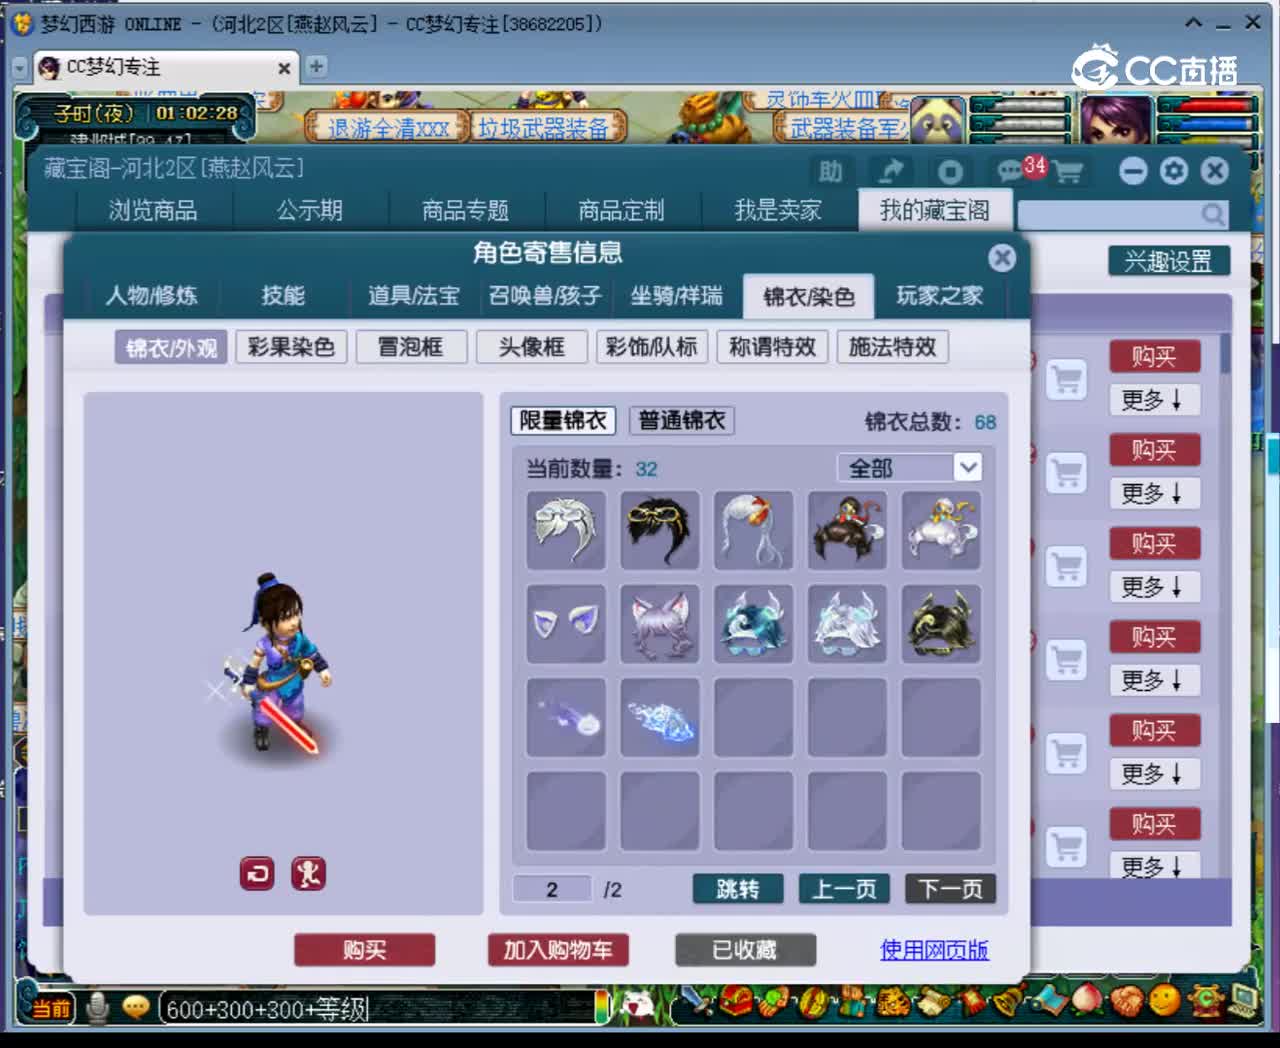Close the 角色寄售信息 dialog
Screen dimensions: 1280x1048
(1002, 258)
